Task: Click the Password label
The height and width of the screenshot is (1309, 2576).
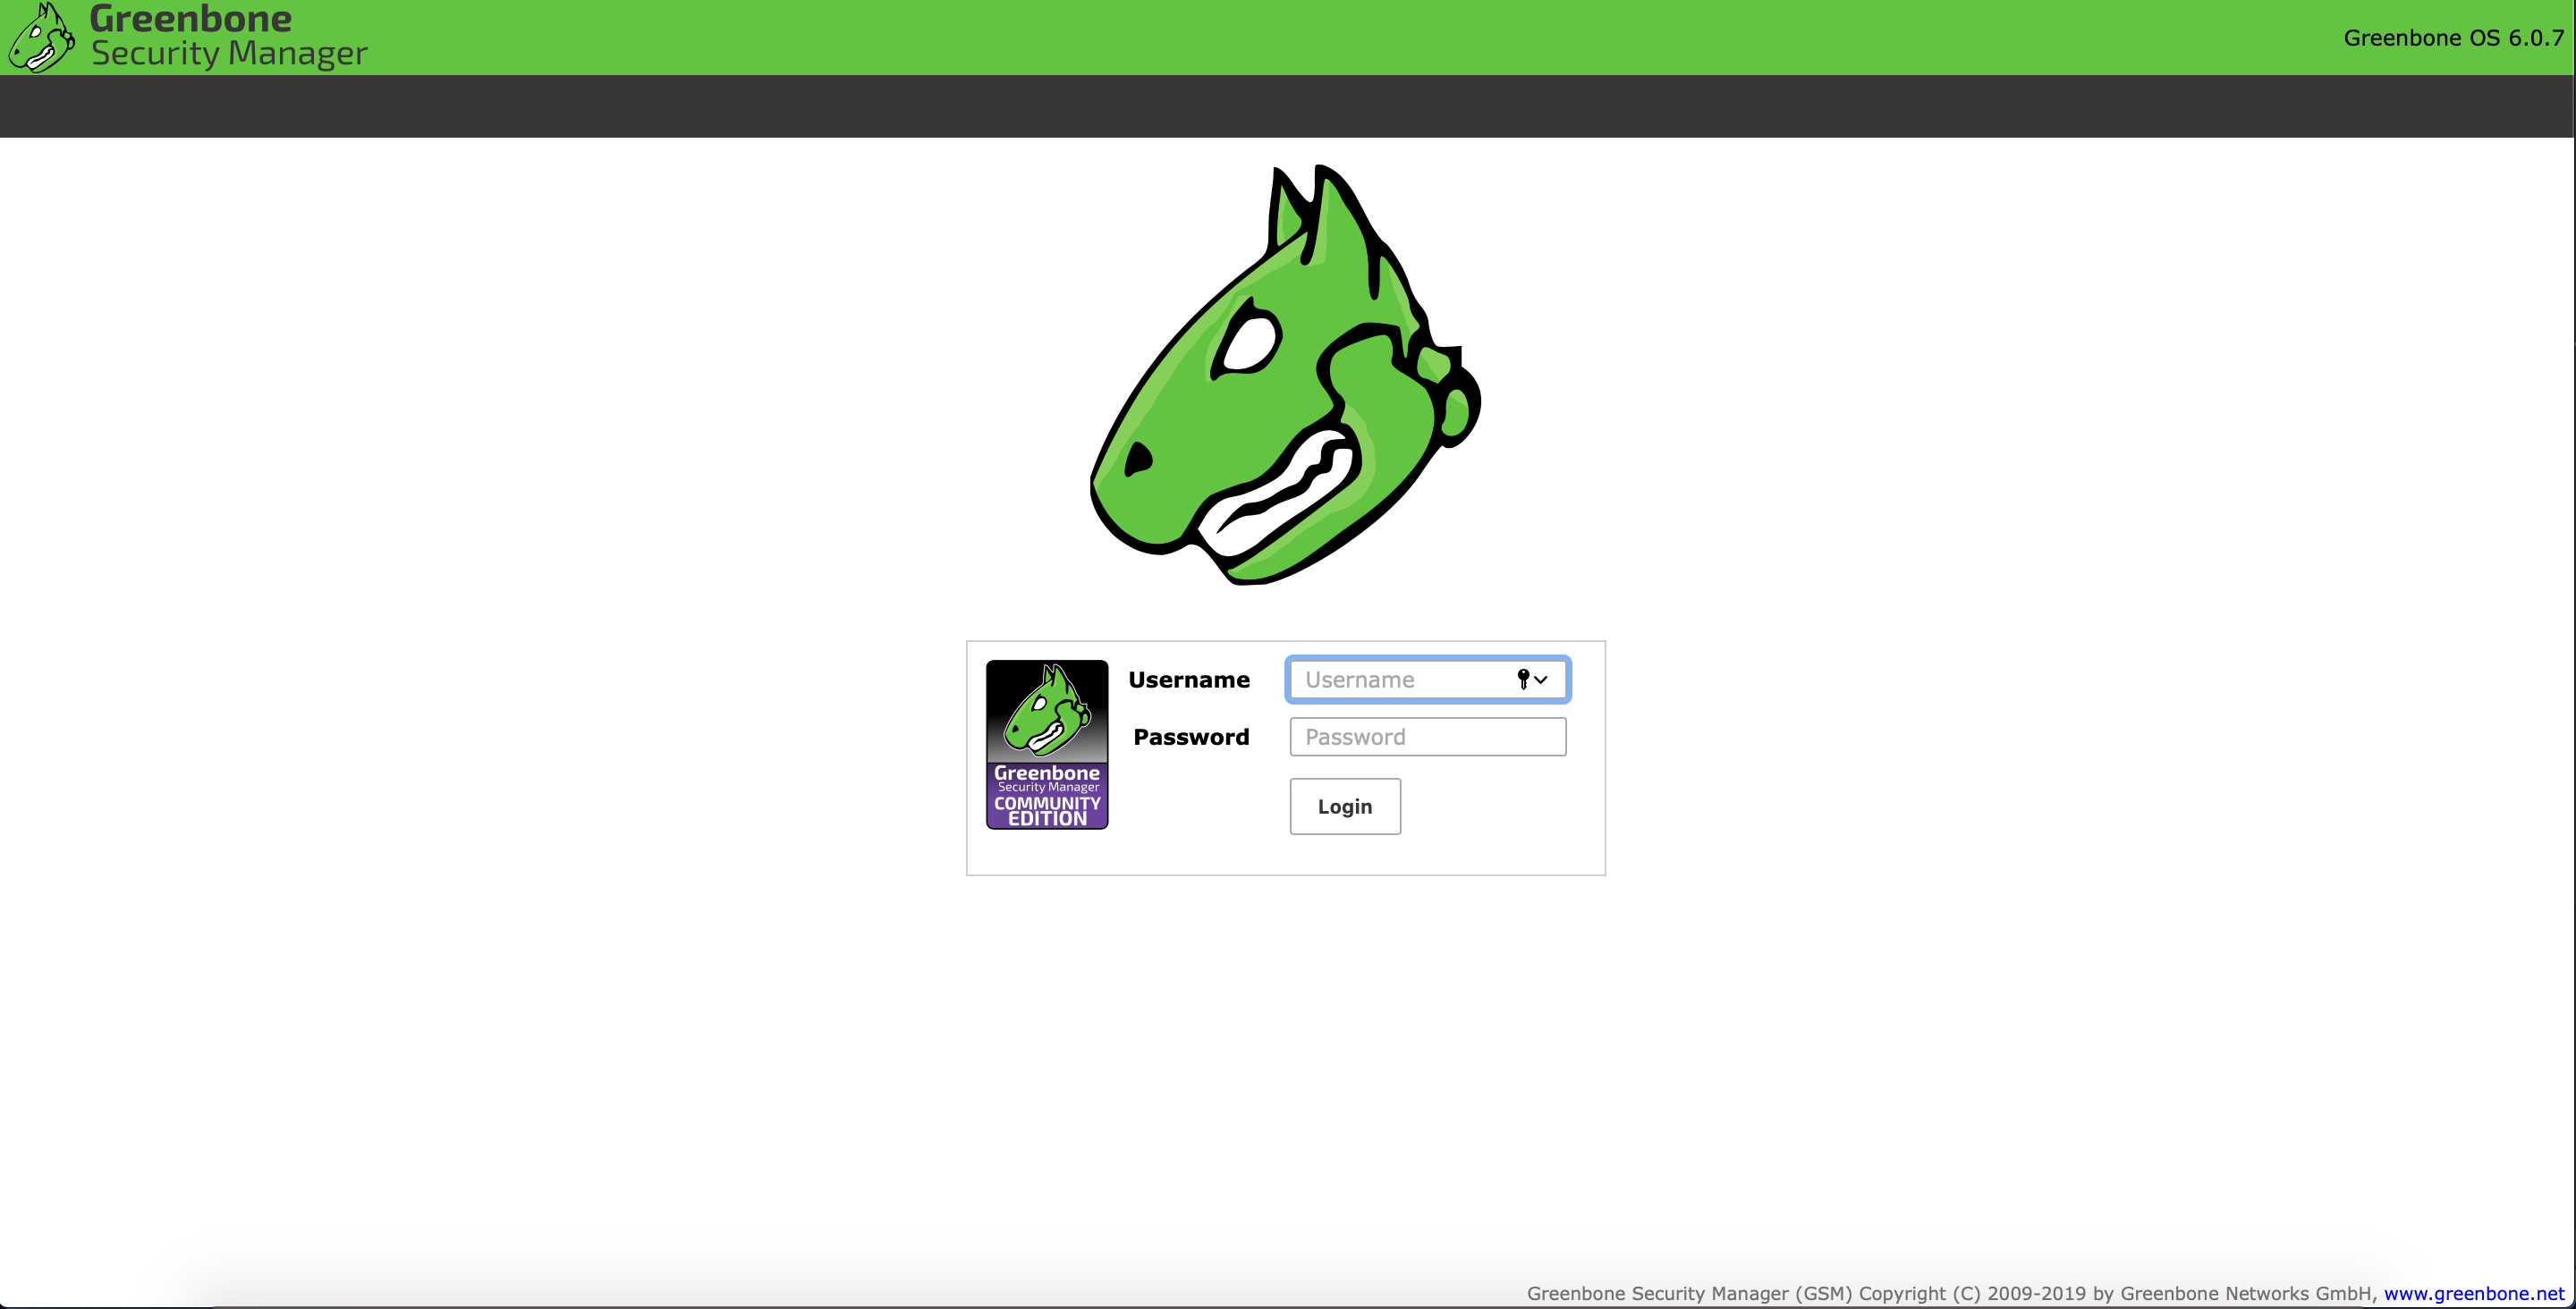Action: pyautogui.click(x=1191, y=737)
